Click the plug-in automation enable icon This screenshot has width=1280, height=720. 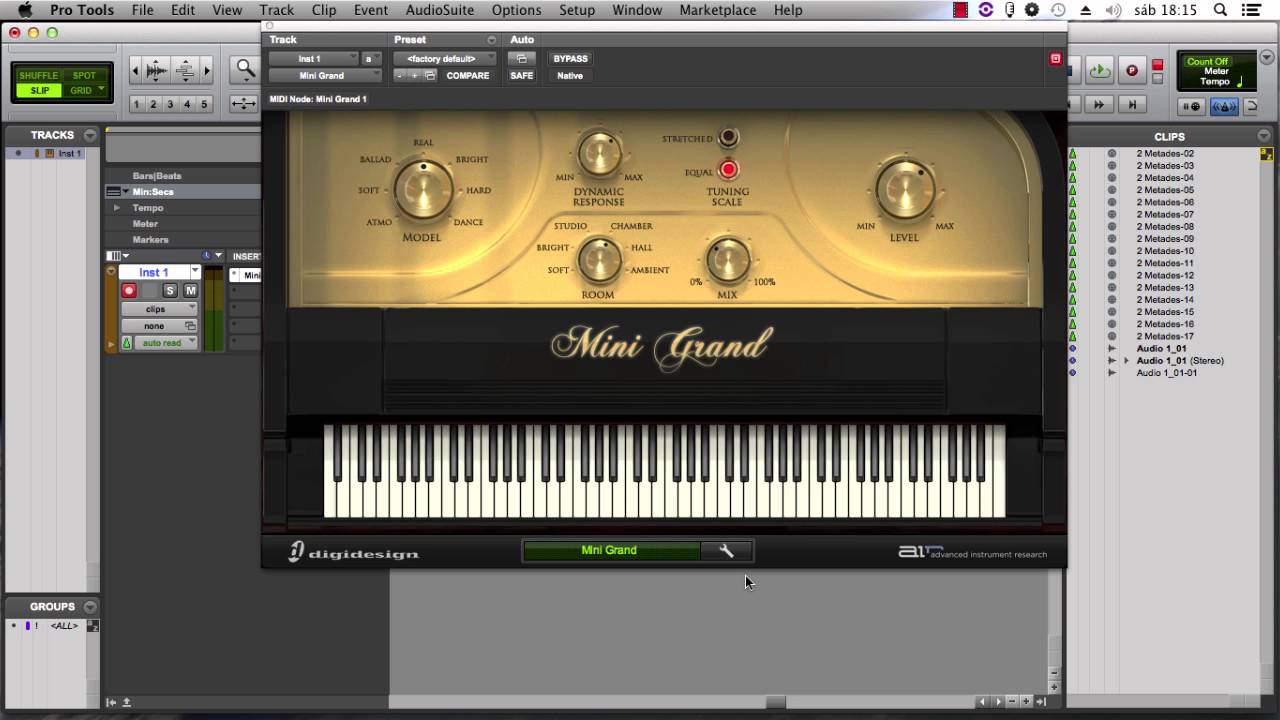(521, 59)
